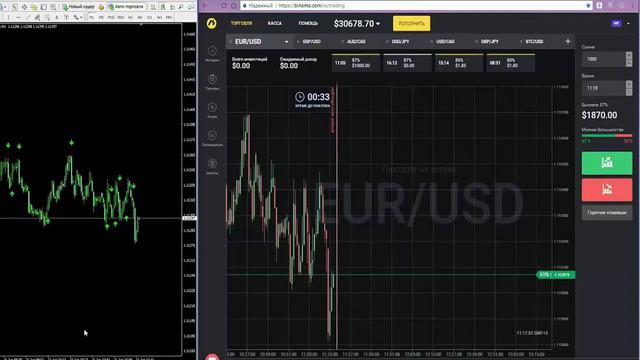
Task: Select the D1 timeframe in MetaTrader
Action: [149, 17]
